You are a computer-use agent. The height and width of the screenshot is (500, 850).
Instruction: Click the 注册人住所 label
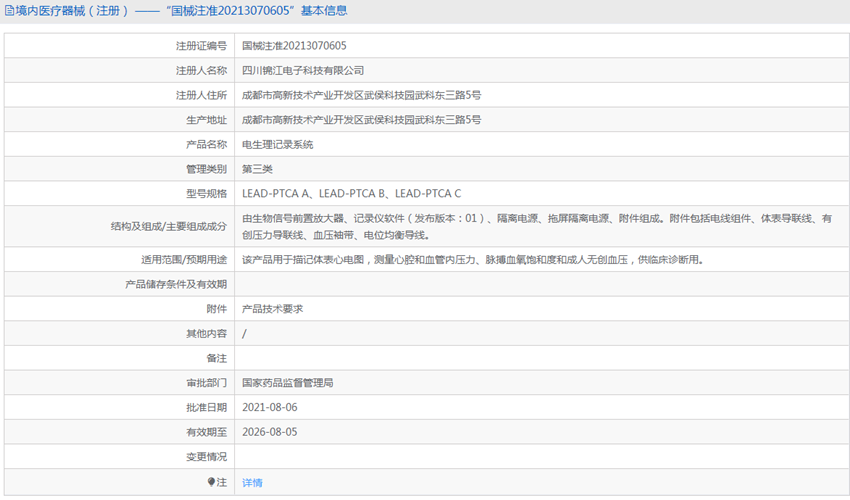[x=201, y=95]
